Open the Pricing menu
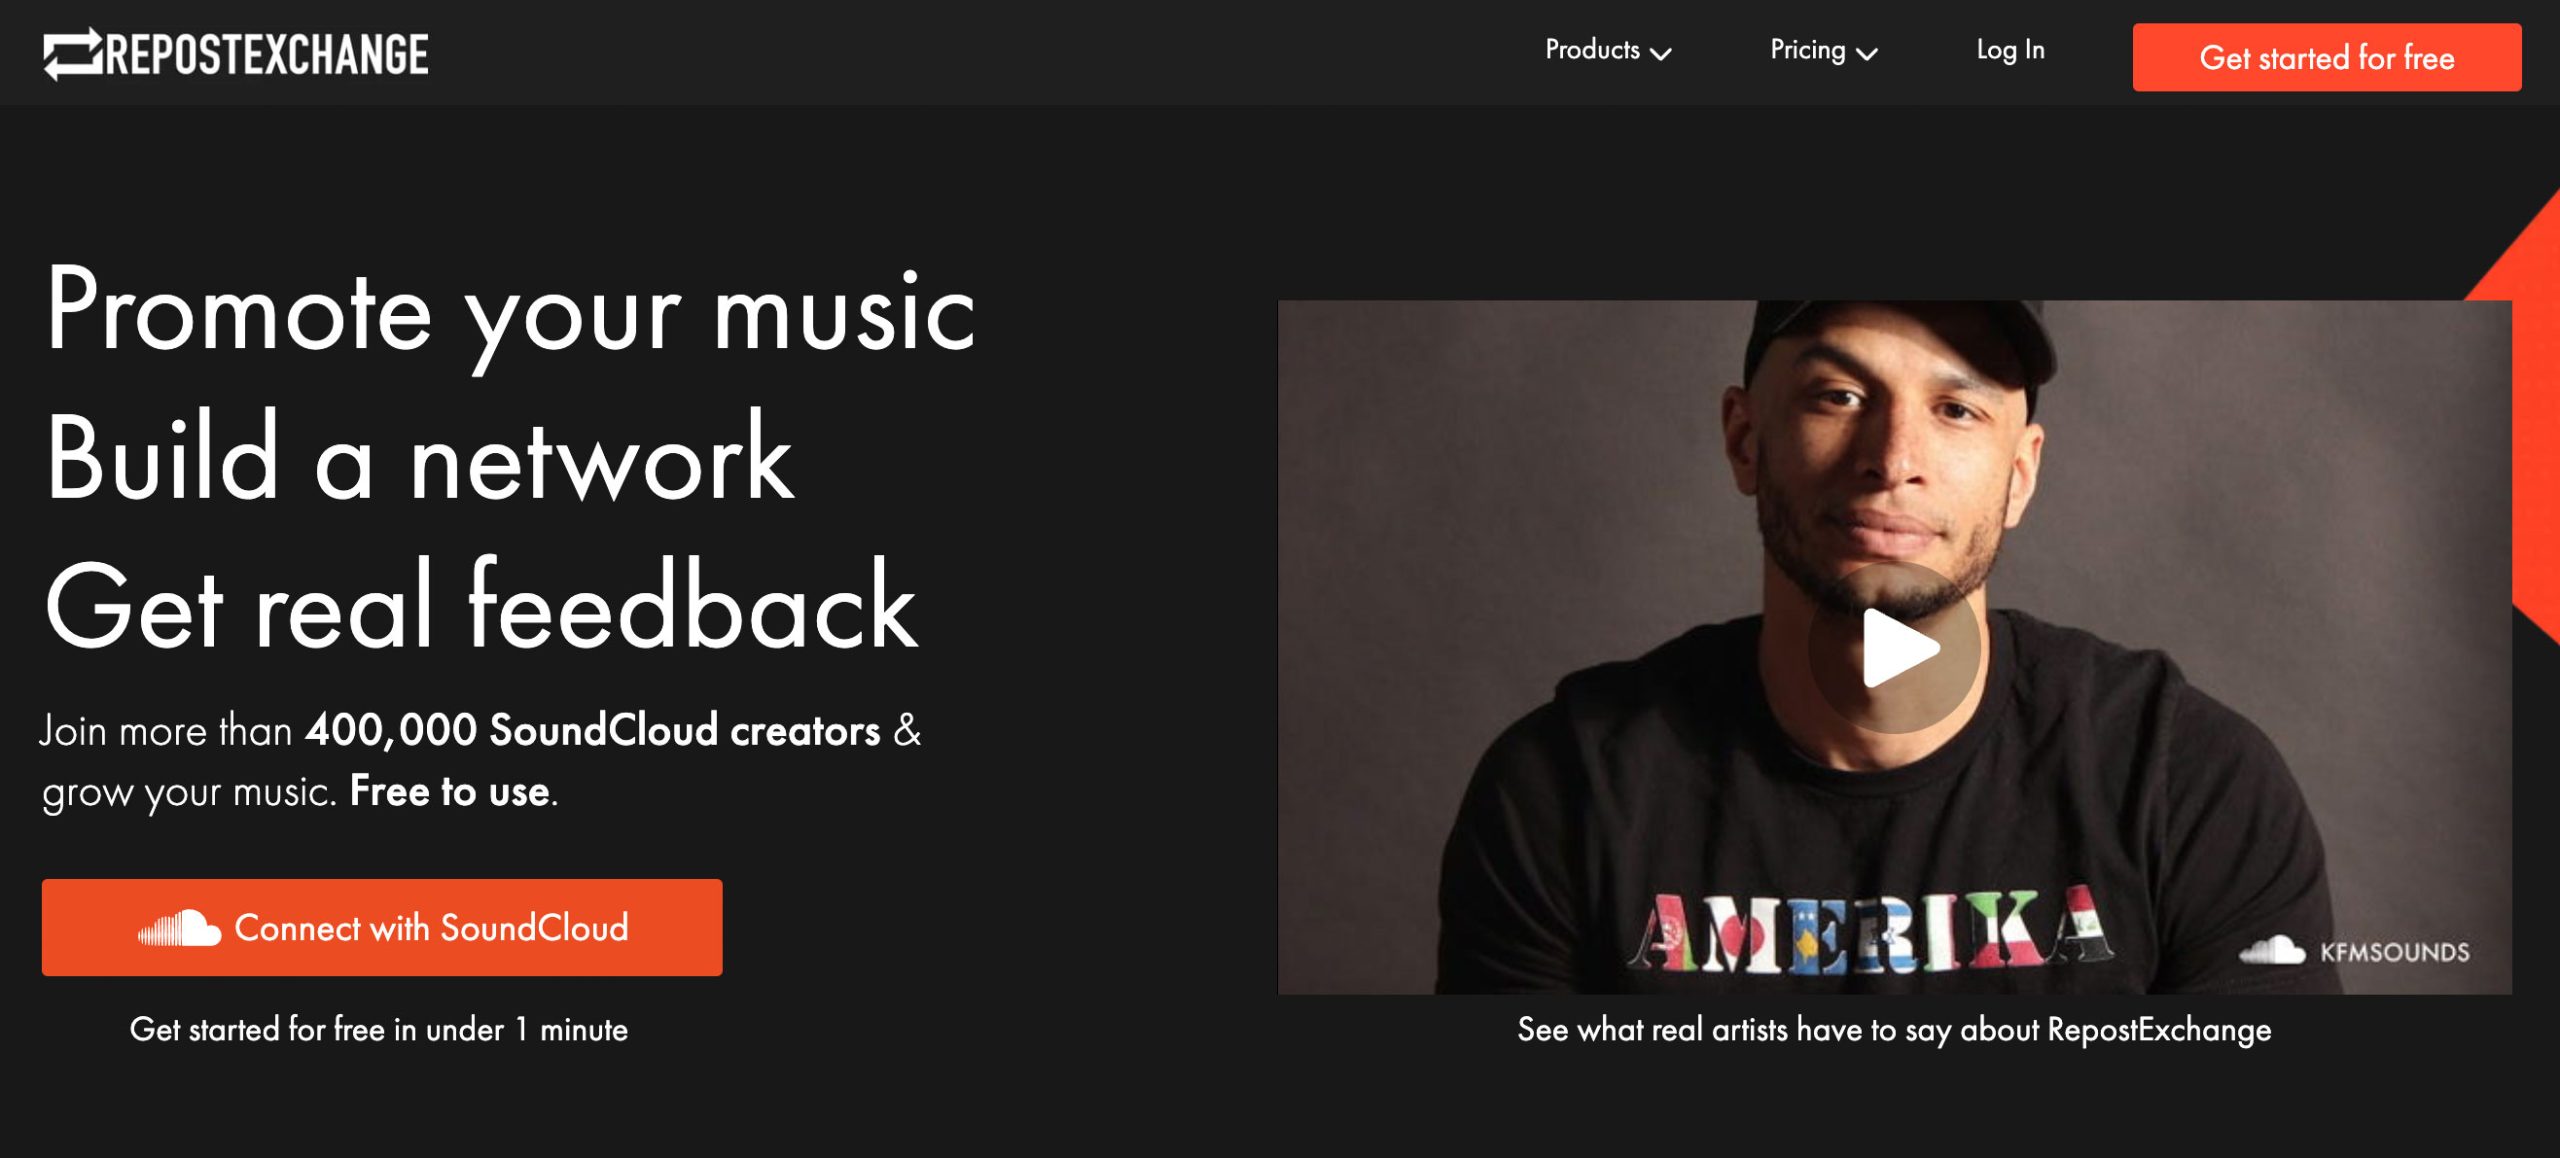The image size is (2560, 1158). (x=1823, y=50)
